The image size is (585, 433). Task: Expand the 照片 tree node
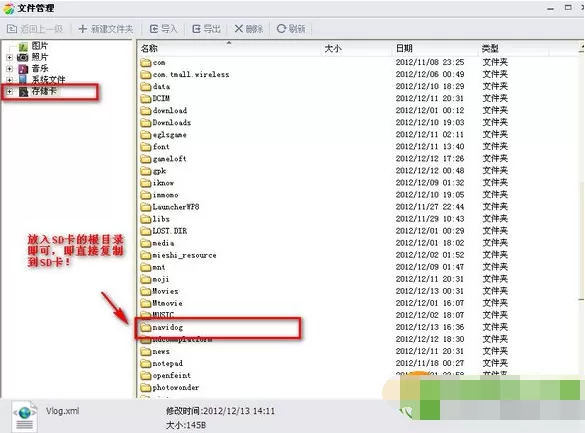10,57
